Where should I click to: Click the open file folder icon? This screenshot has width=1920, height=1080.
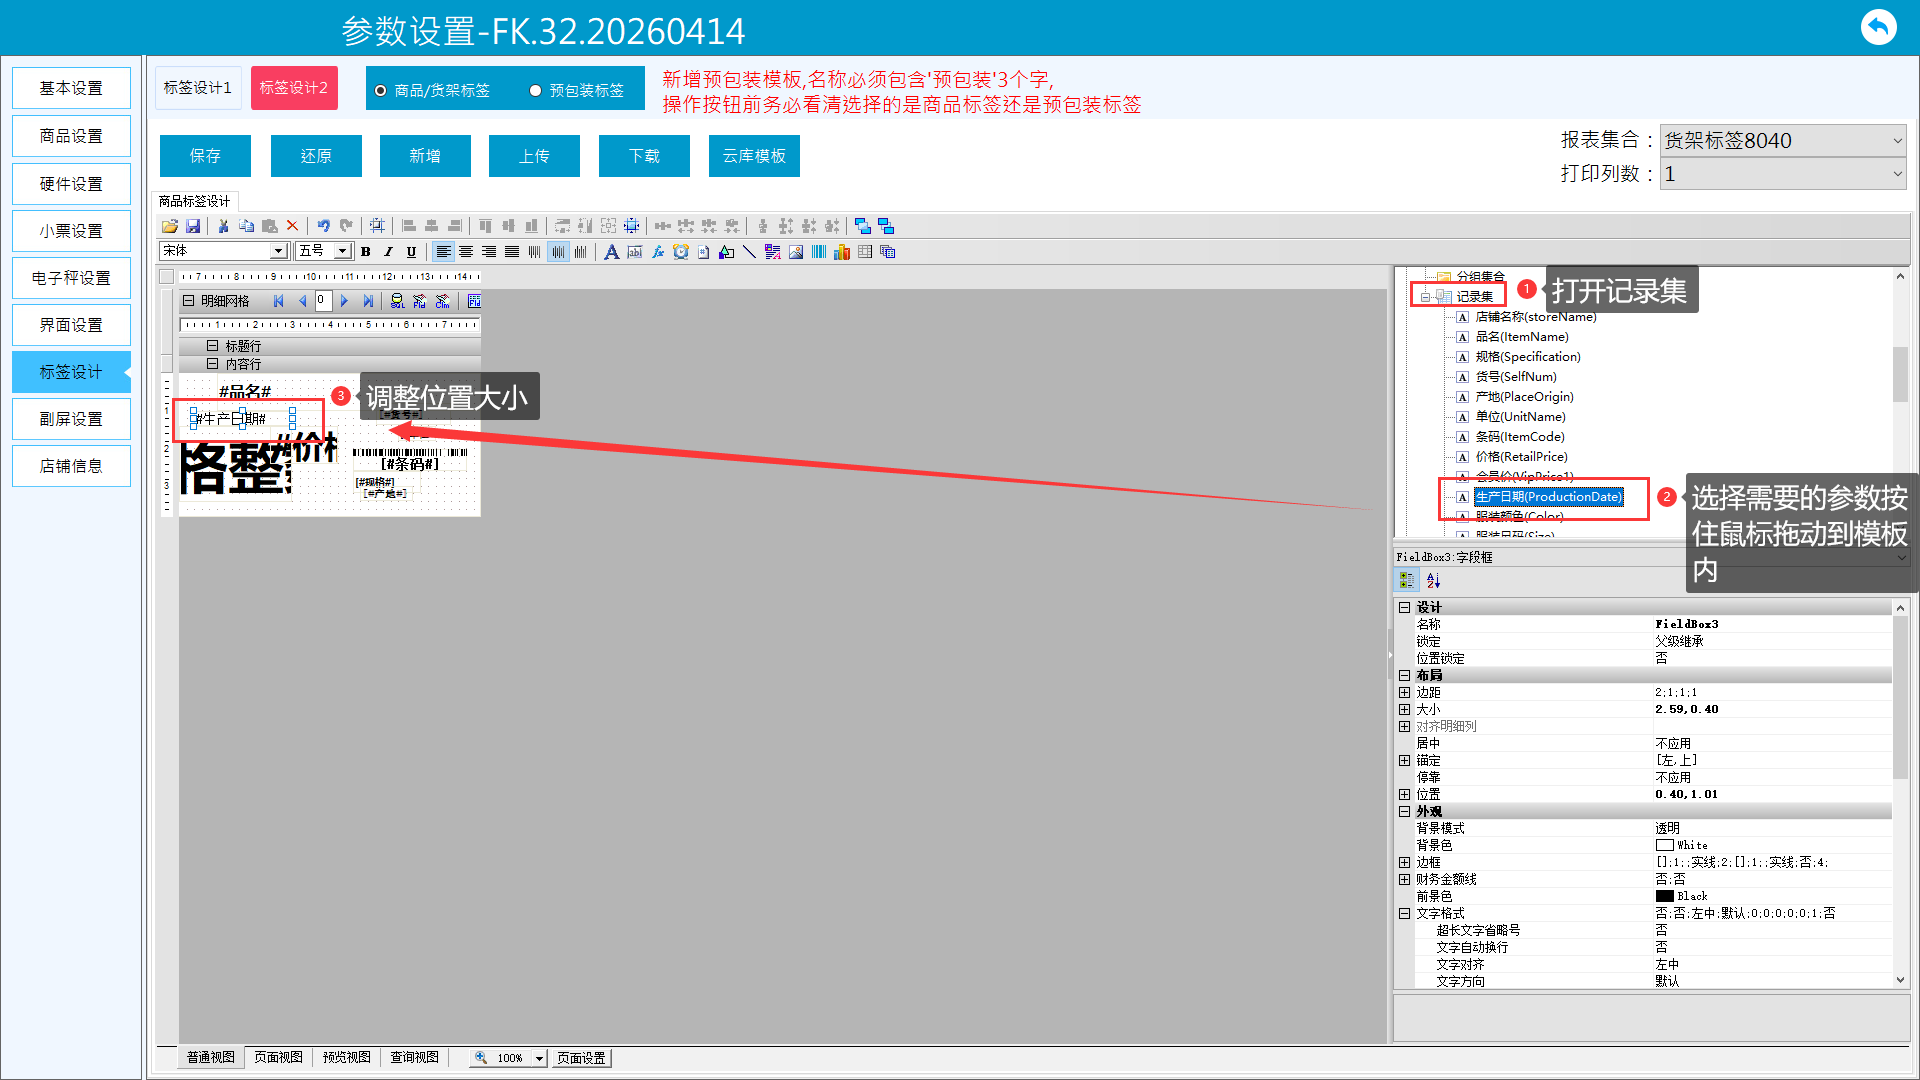[170, 226]
